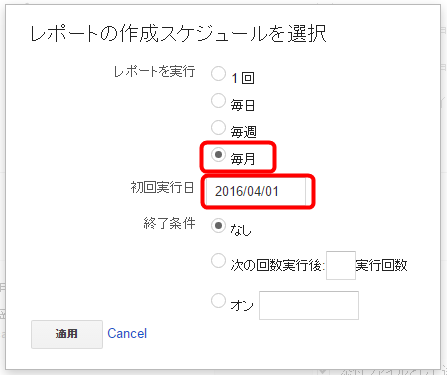
Task: Click the オン label text
Action: (242, 305)
